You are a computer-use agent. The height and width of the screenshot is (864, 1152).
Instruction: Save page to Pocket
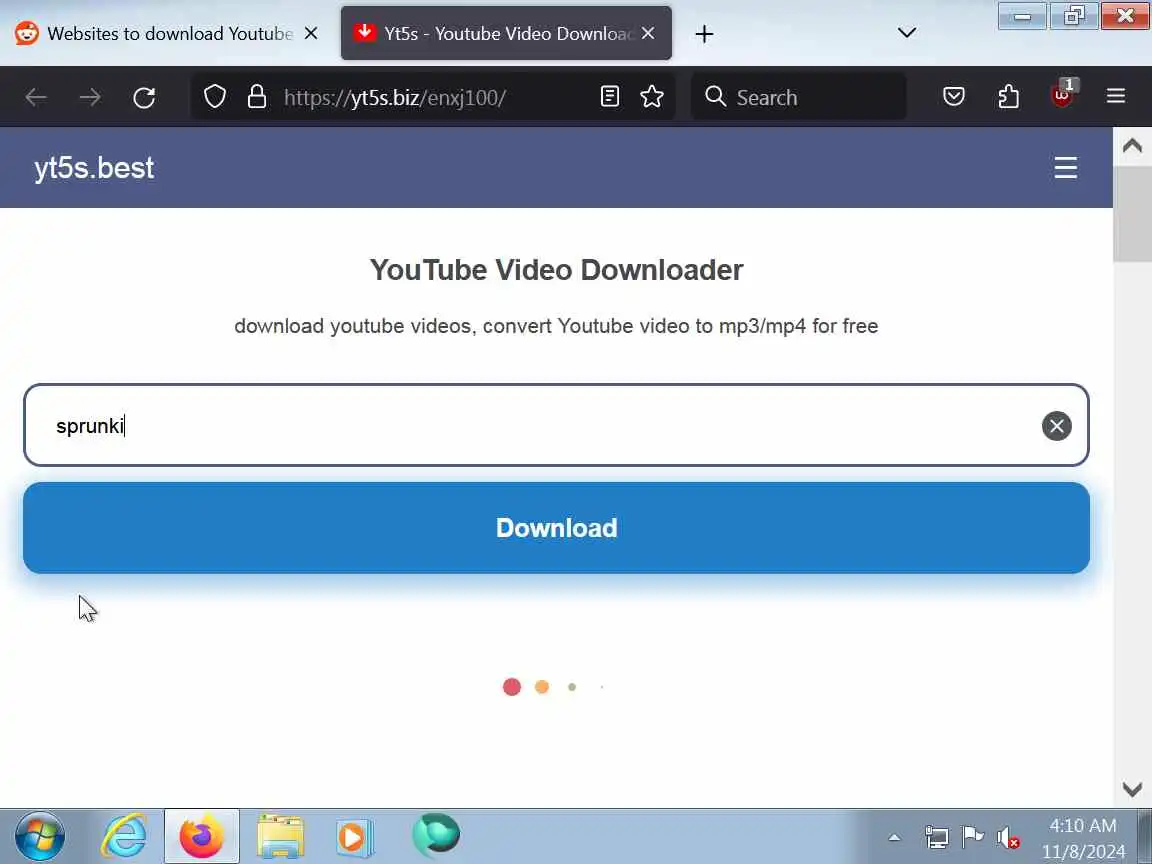click(953, 96)
